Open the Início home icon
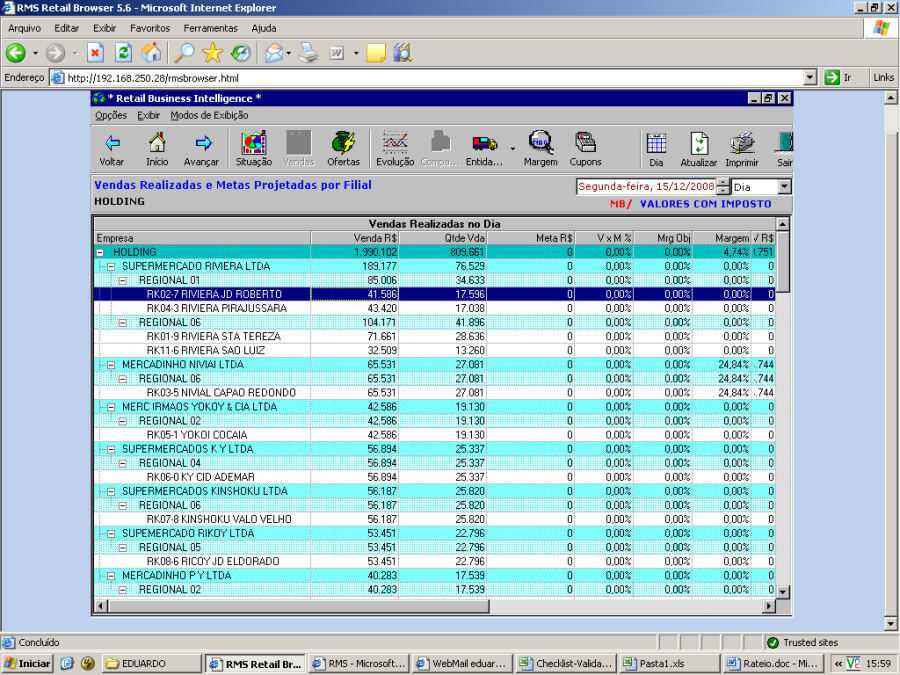 pyautogui.click(x=157, y=143)
